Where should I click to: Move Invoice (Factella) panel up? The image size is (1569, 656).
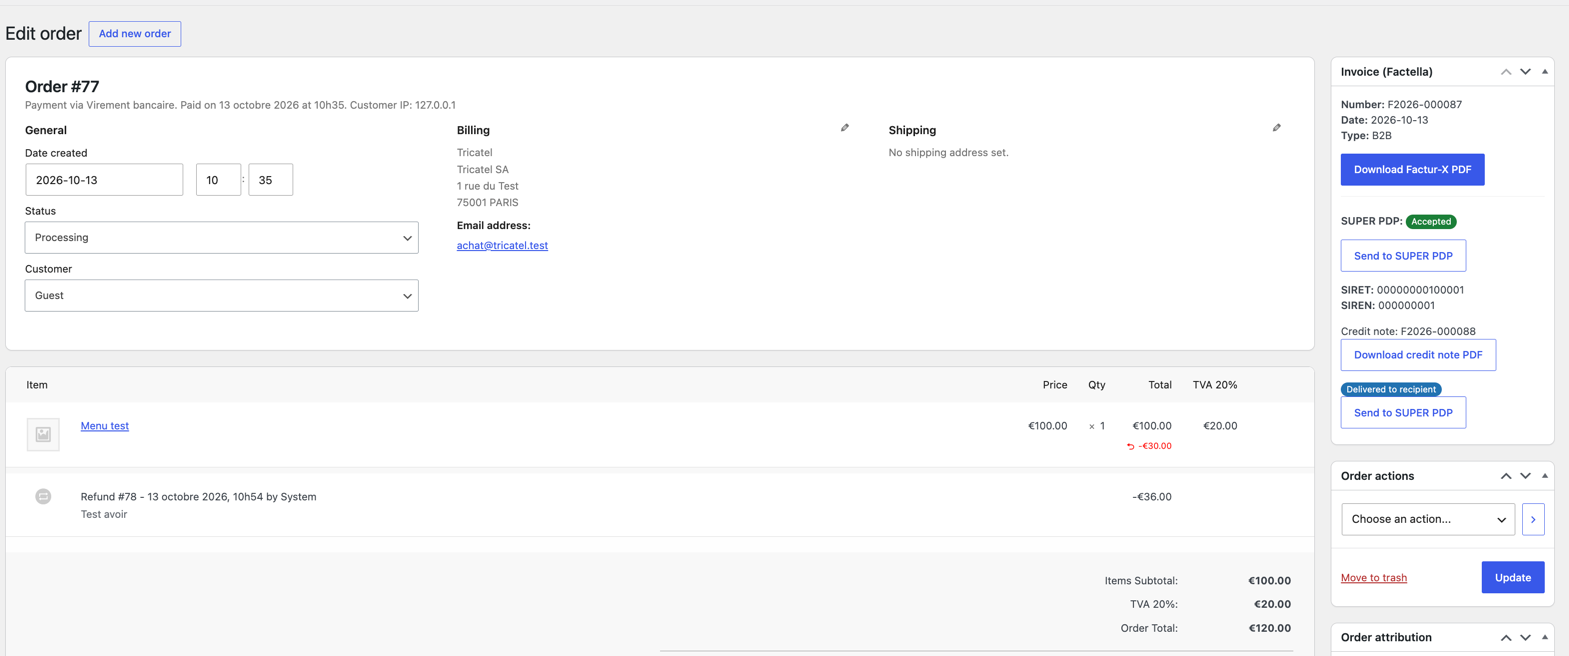[x=1506, y=72]
